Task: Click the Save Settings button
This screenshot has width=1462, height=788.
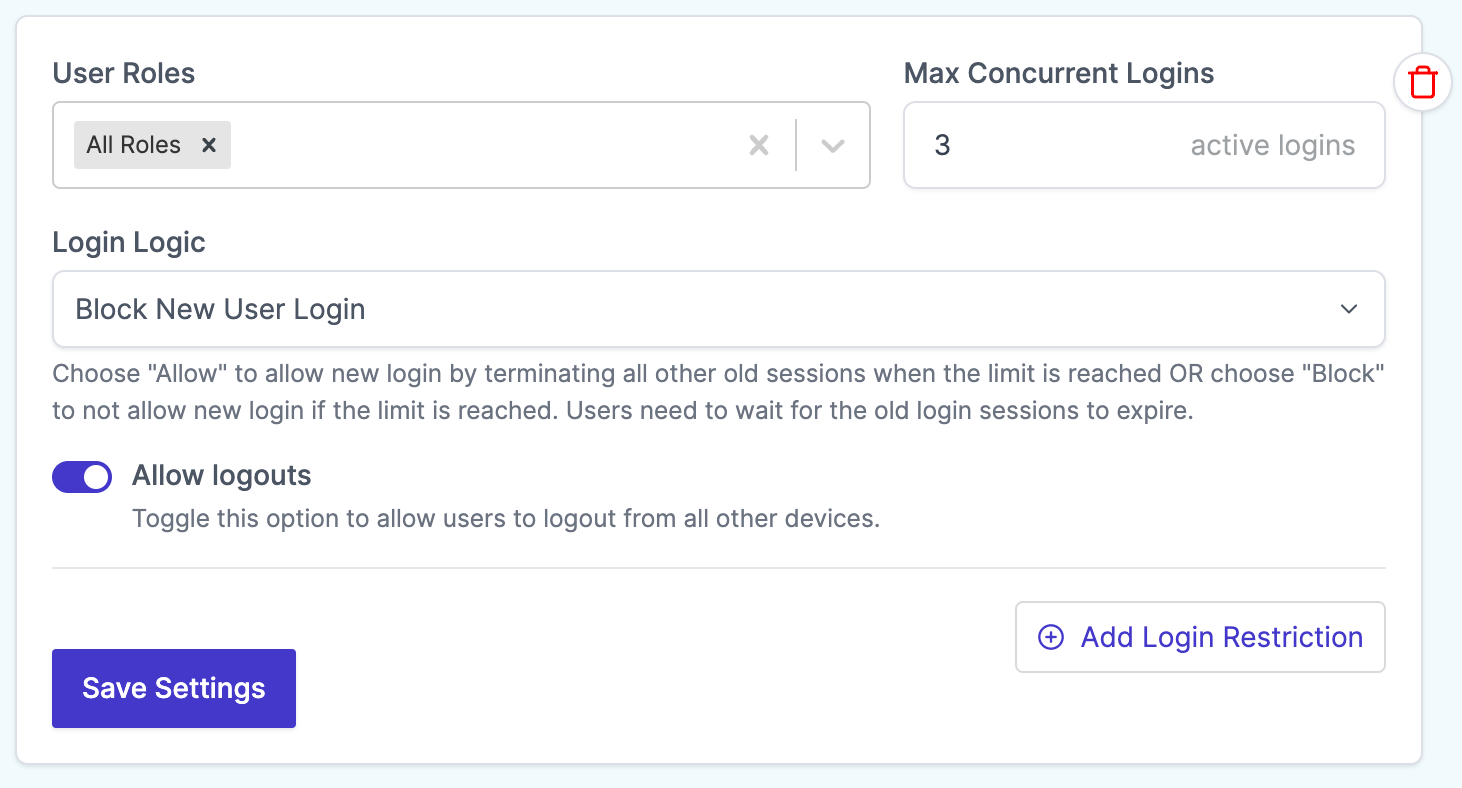Action: tap(173, 688)
